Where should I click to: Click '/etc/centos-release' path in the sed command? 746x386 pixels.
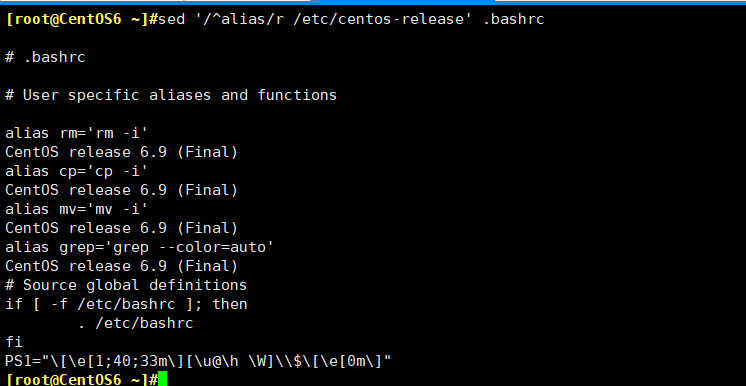[379, 20]
